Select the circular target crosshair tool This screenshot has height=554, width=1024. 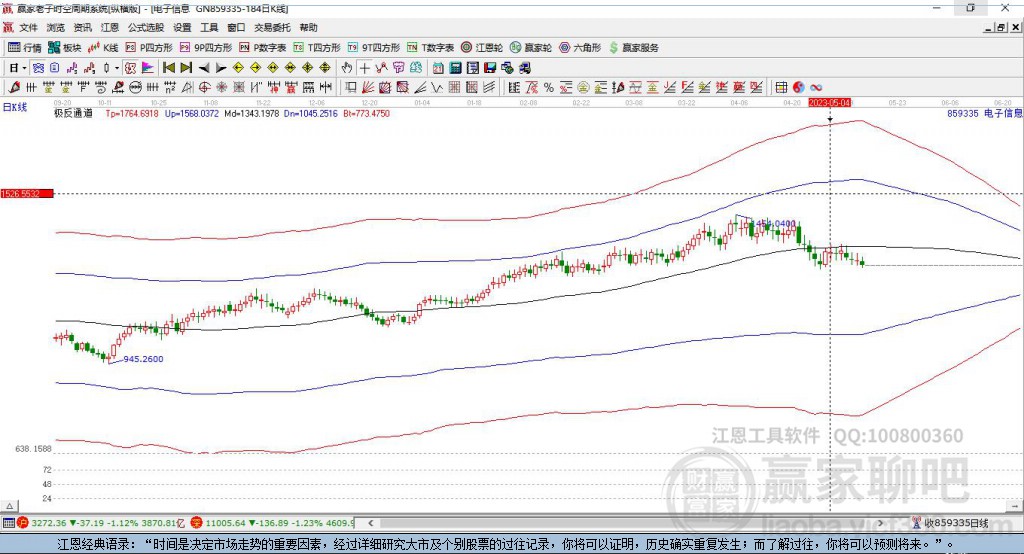click(204, 87)
